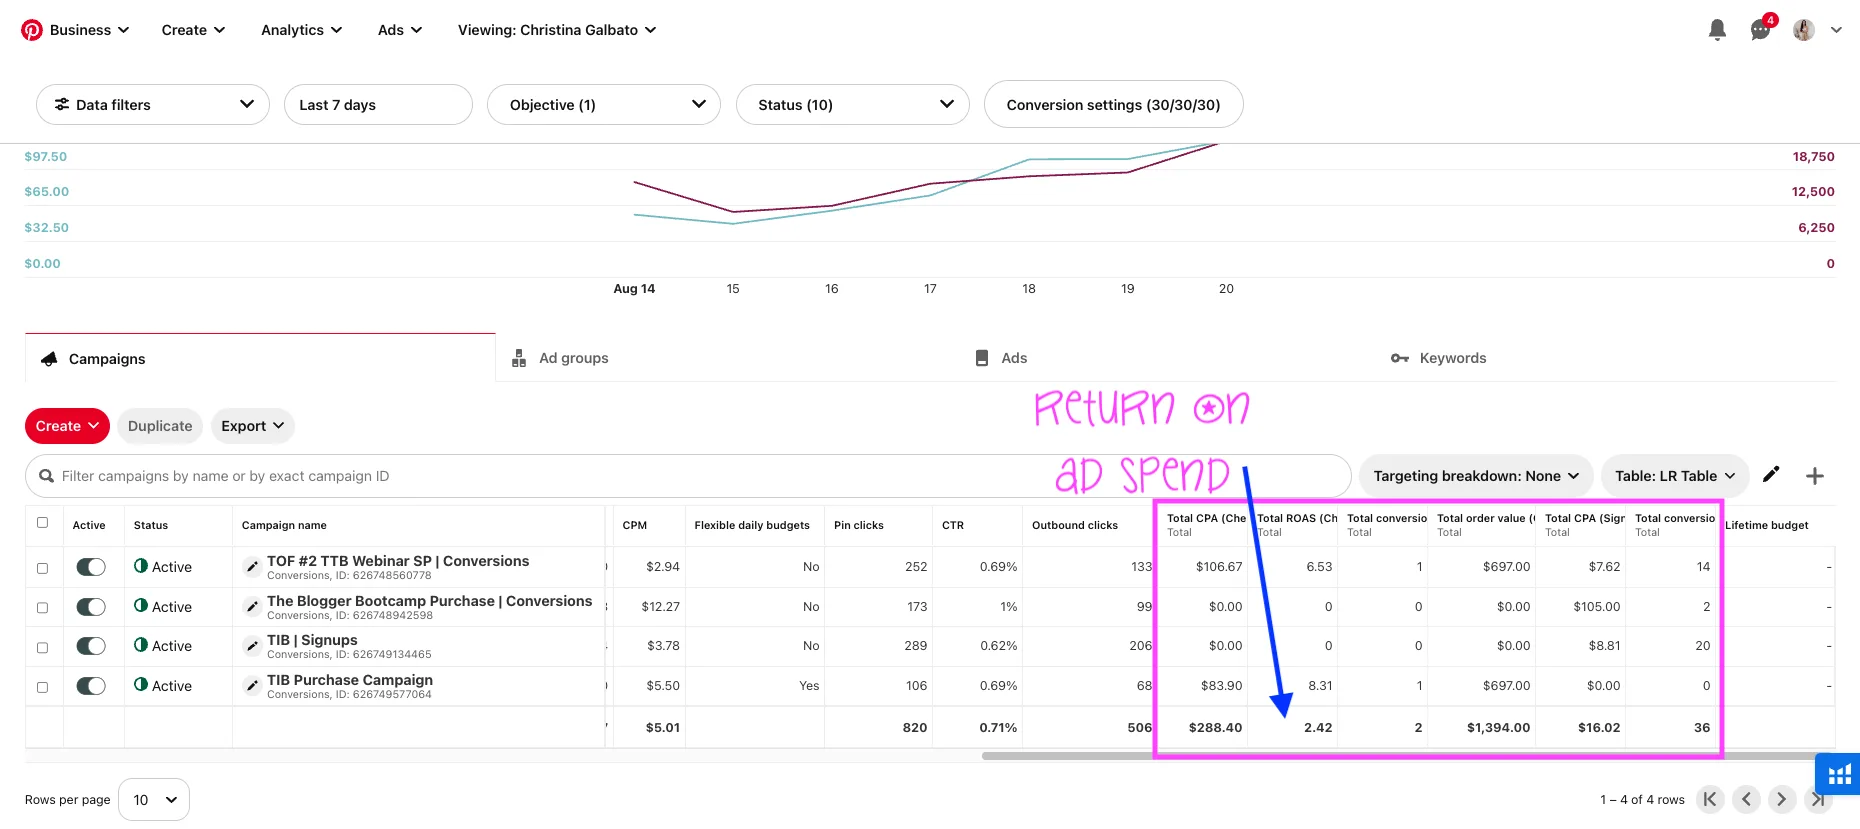This screenshot has height=829, width=1860.
Task: Sort by the CPM column header
Action: [x=634, y=525]
